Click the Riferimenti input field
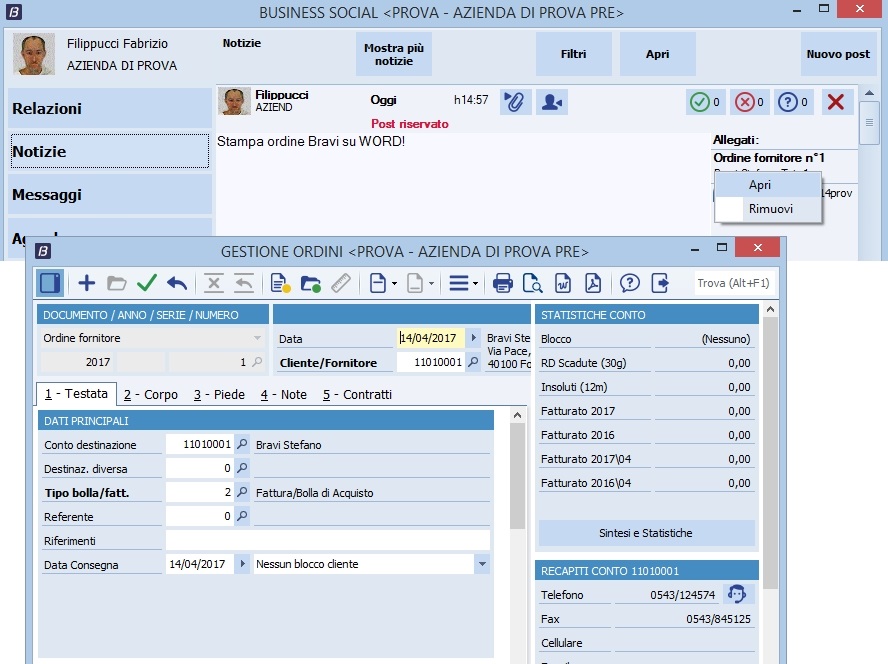This screenshot has height=664, width=888. [x=328, y=541]
